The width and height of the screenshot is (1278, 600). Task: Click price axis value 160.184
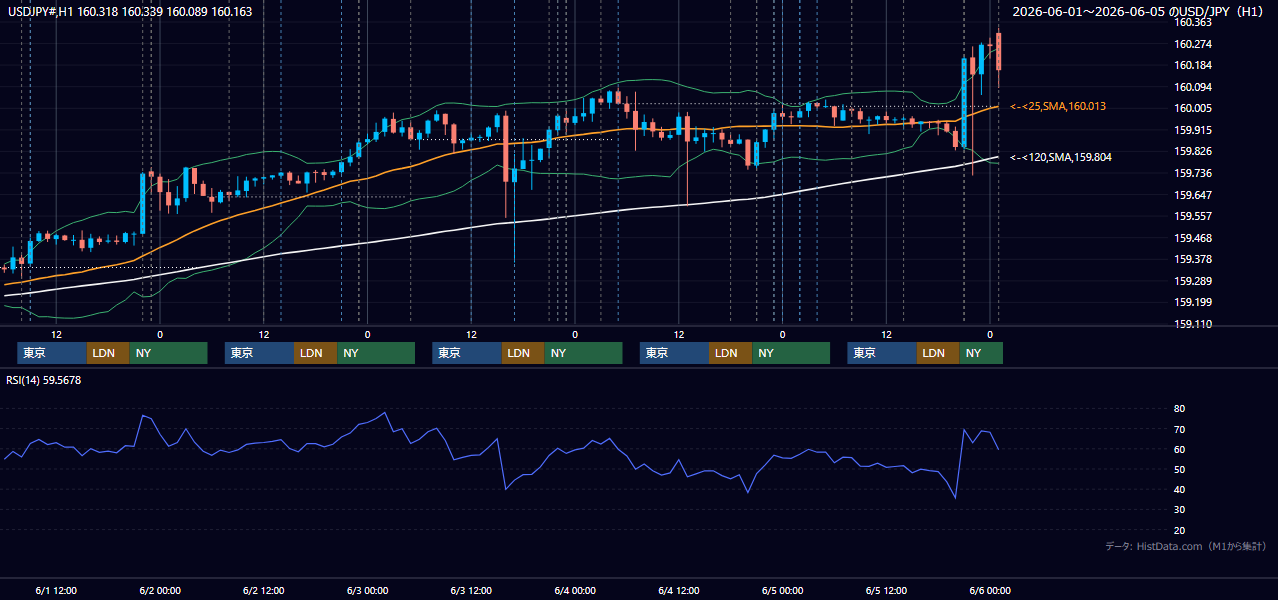(x=1193, y=65)
